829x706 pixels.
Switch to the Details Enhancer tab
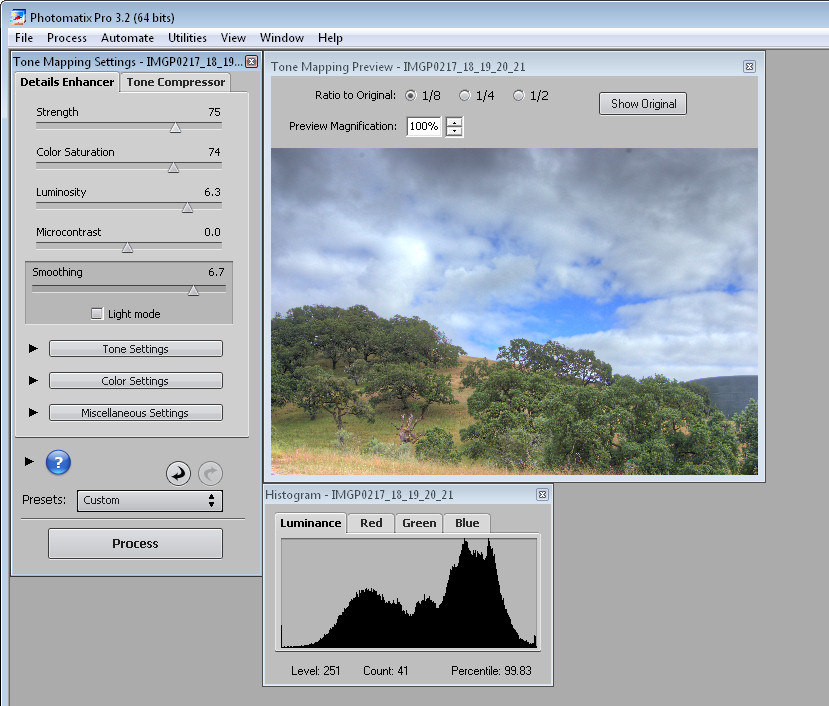tap(67, 82)
